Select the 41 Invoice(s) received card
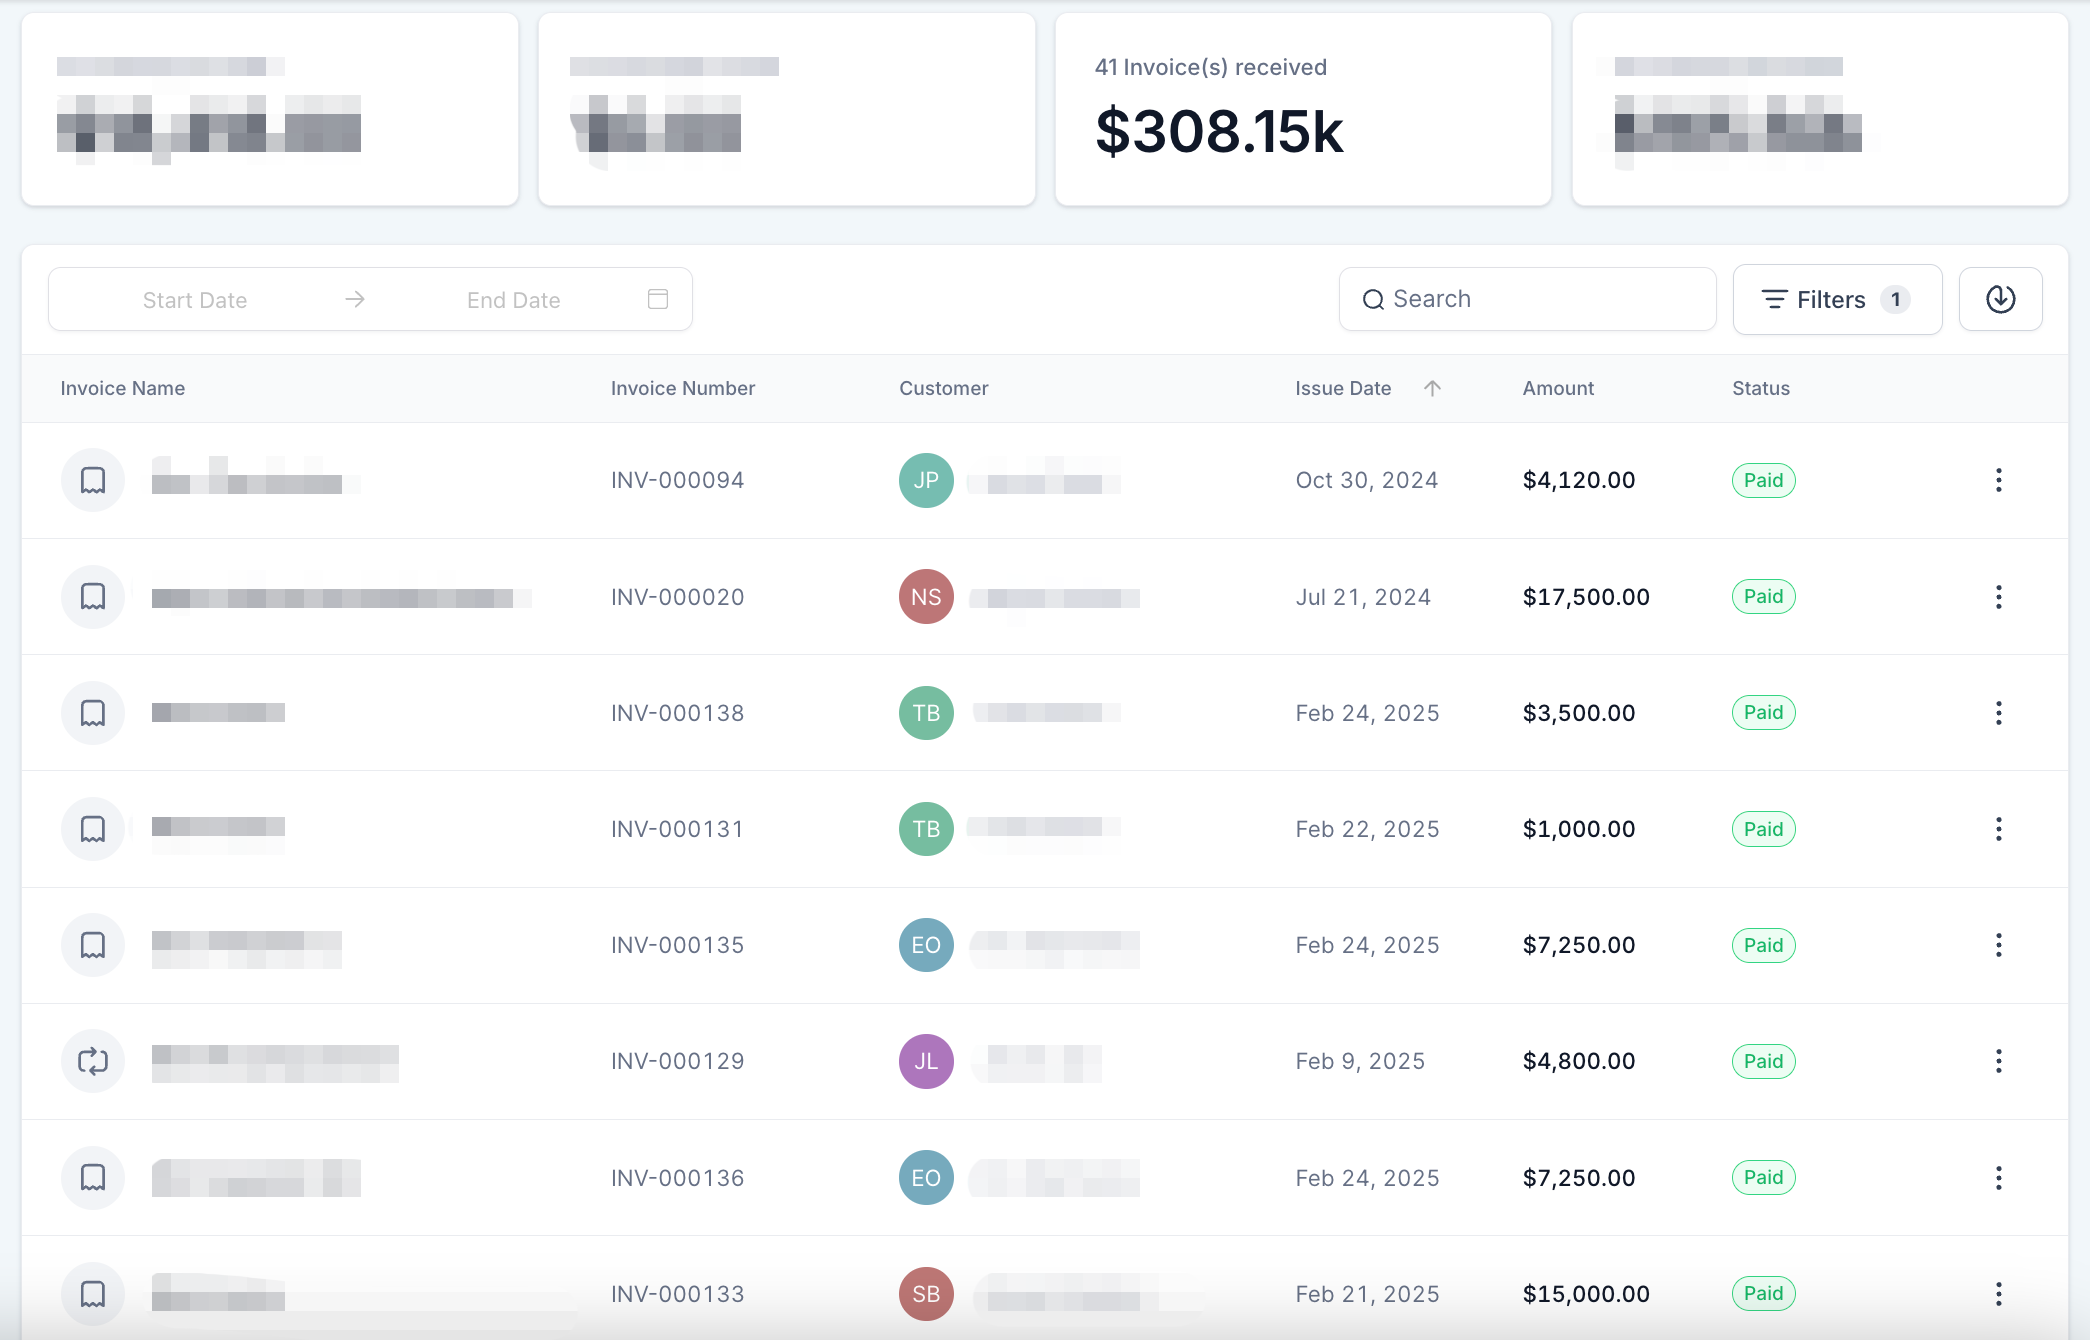Screen dimensions: 2090x1340 tap(1303, 110)
